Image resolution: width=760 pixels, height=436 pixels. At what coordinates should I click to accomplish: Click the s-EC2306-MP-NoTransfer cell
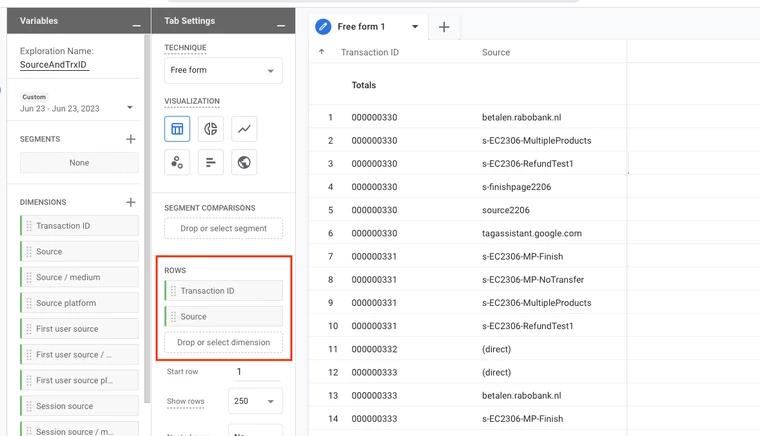(533, 280)
